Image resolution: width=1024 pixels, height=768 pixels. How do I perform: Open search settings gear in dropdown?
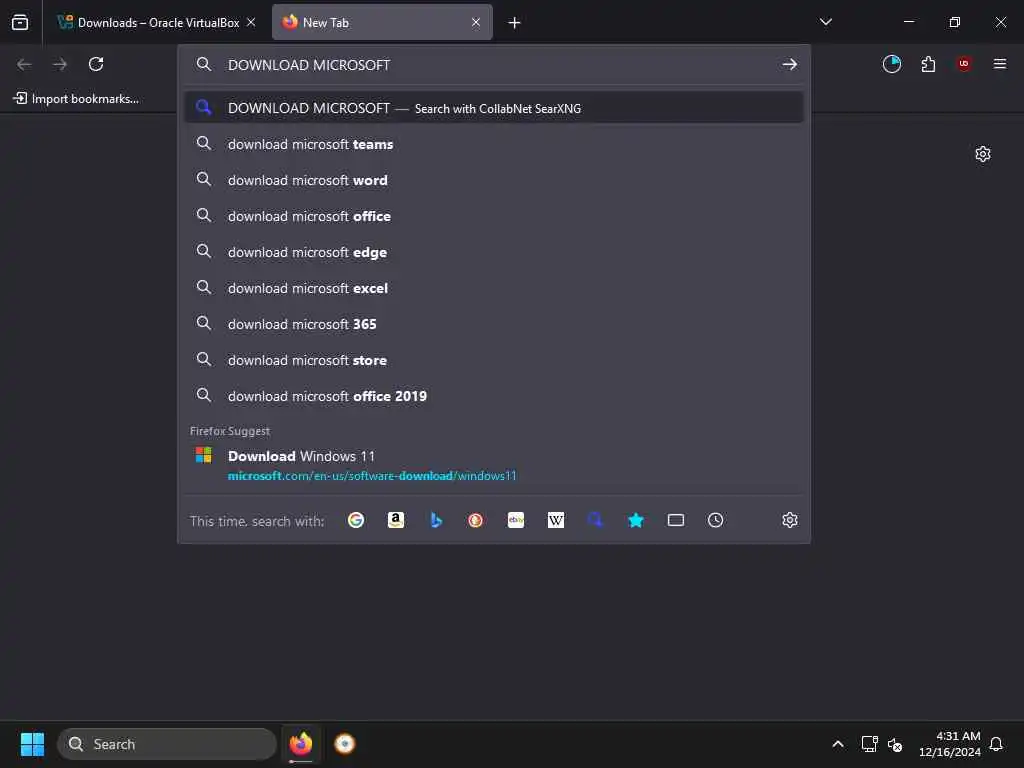(x=790, y=520)
